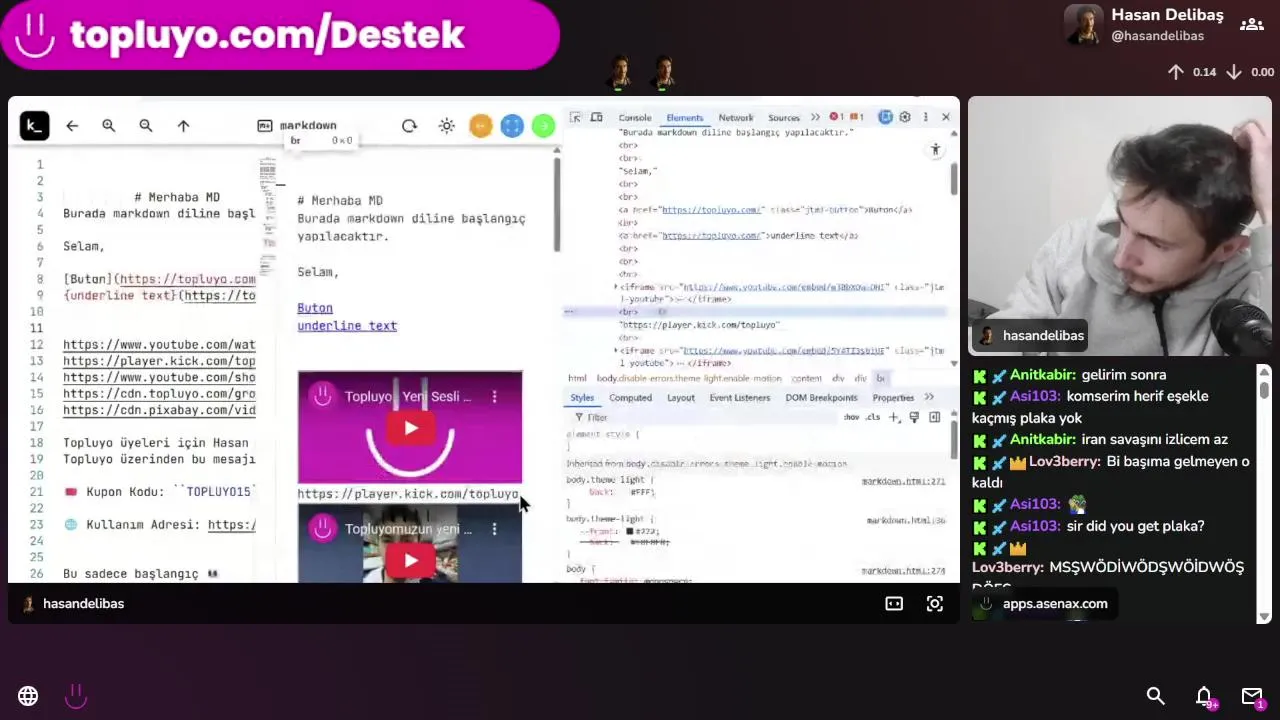Image resolution: width=1280 pixels, height=720 pixels.
Task: Switch to the Elements tab in DevTools
Action: pos(685,118)
